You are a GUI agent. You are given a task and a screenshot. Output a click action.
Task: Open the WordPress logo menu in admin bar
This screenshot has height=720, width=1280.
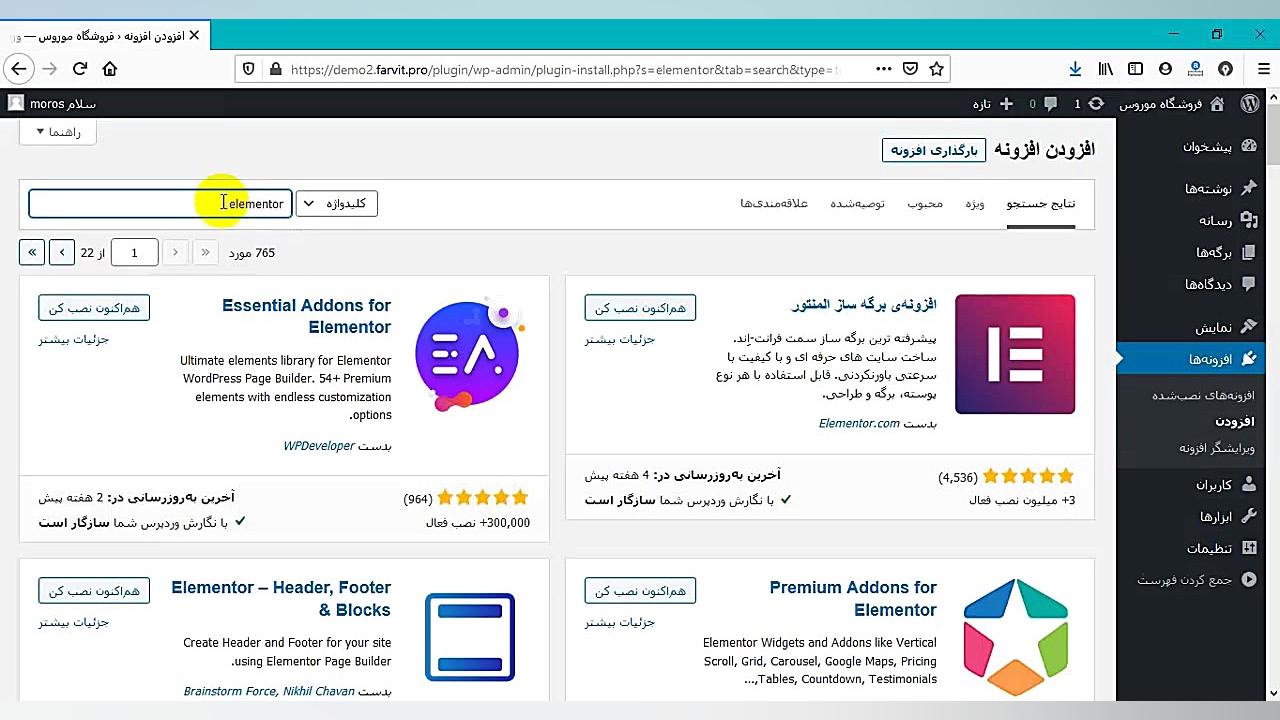point(1250,104)
